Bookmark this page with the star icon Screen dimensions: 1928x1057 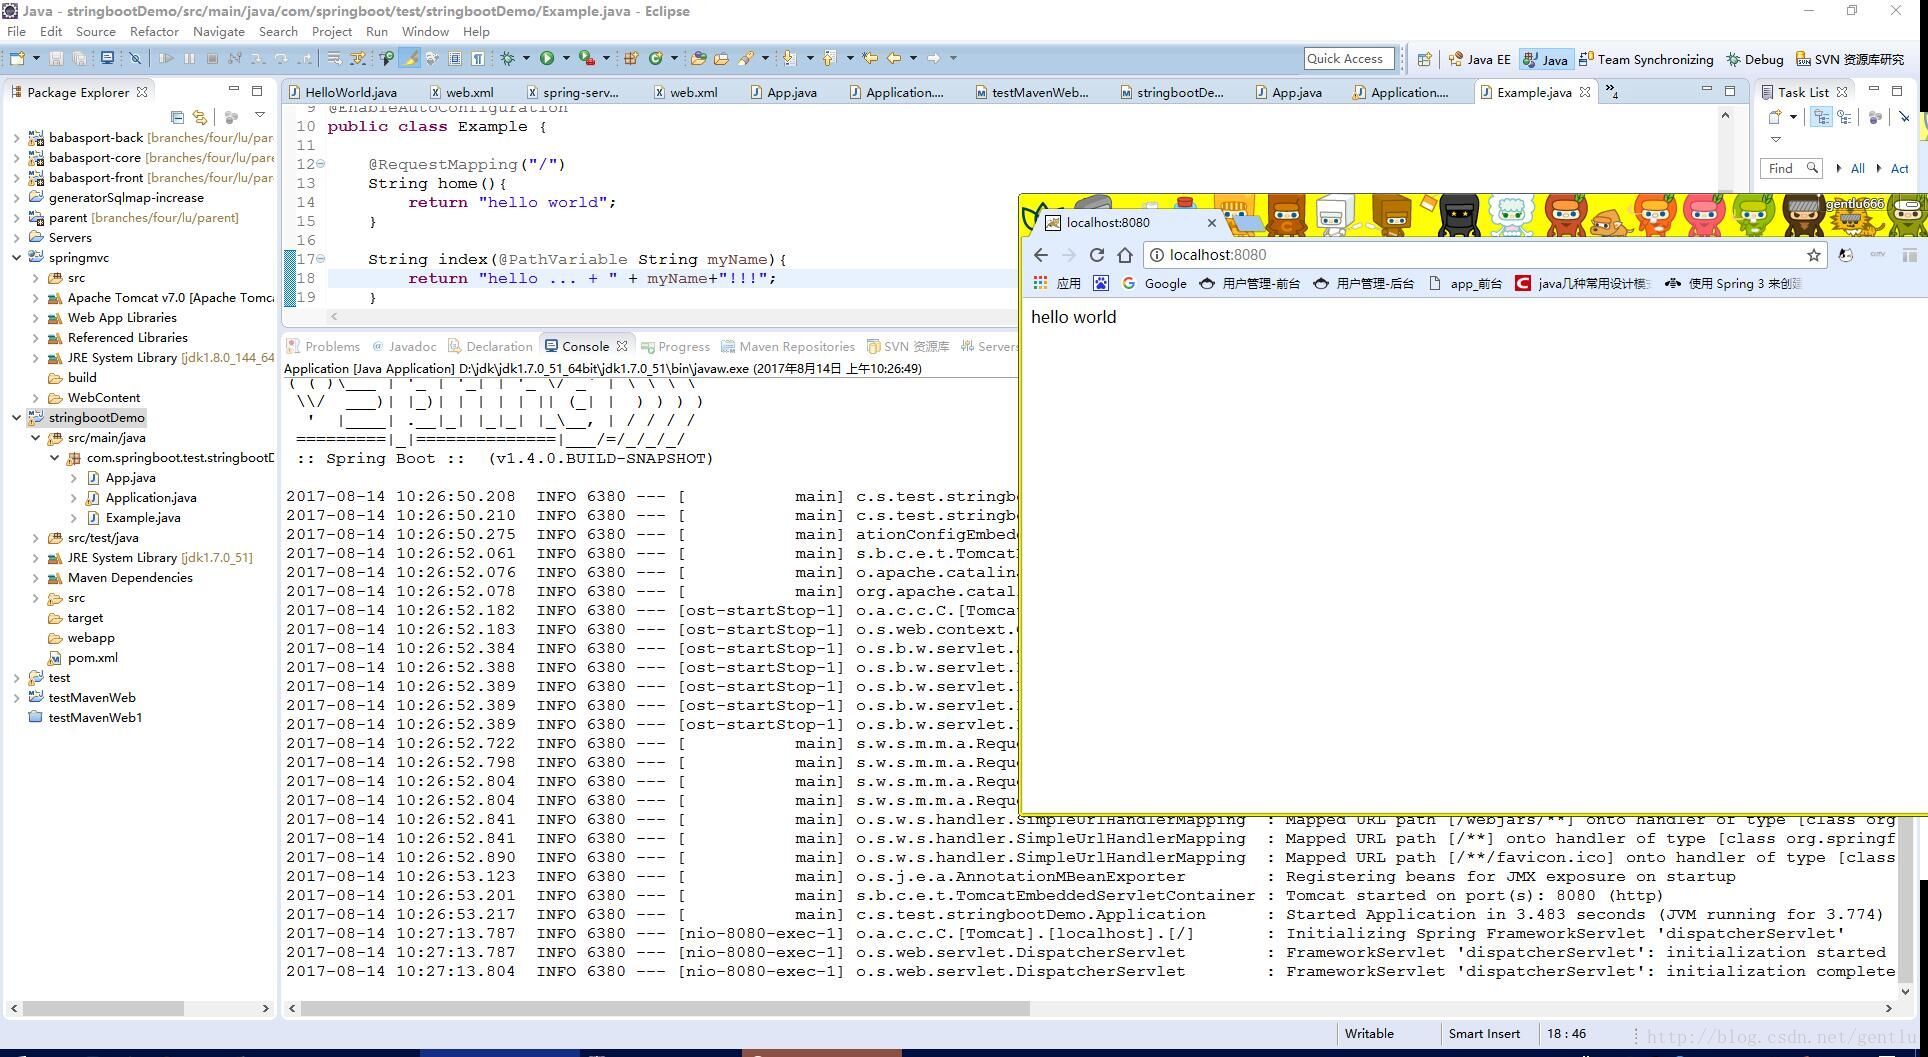[x=1813, y=255]
